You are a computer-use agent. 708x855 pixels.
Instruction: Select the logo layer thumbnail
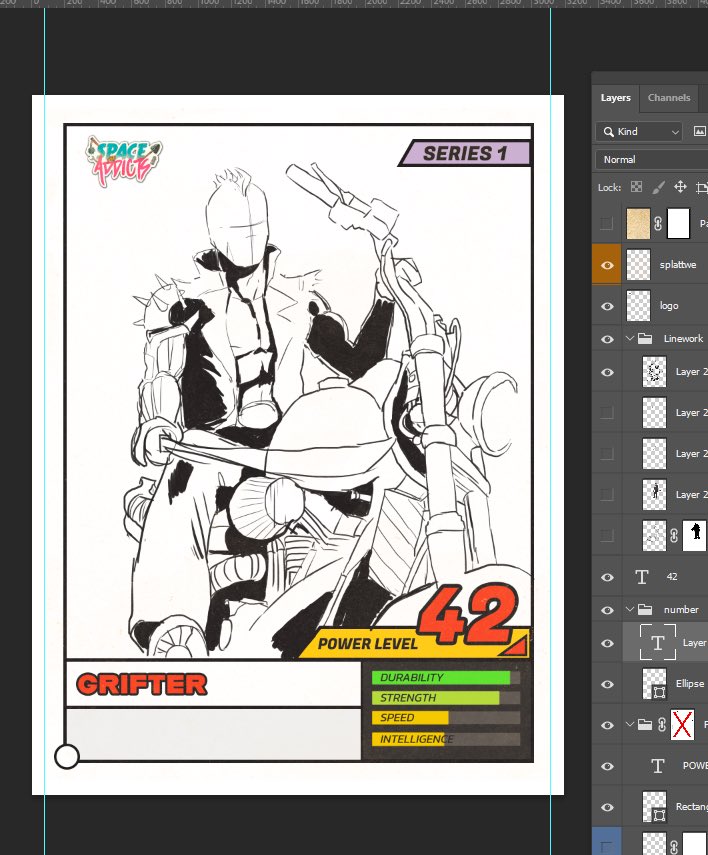(638, 305)
